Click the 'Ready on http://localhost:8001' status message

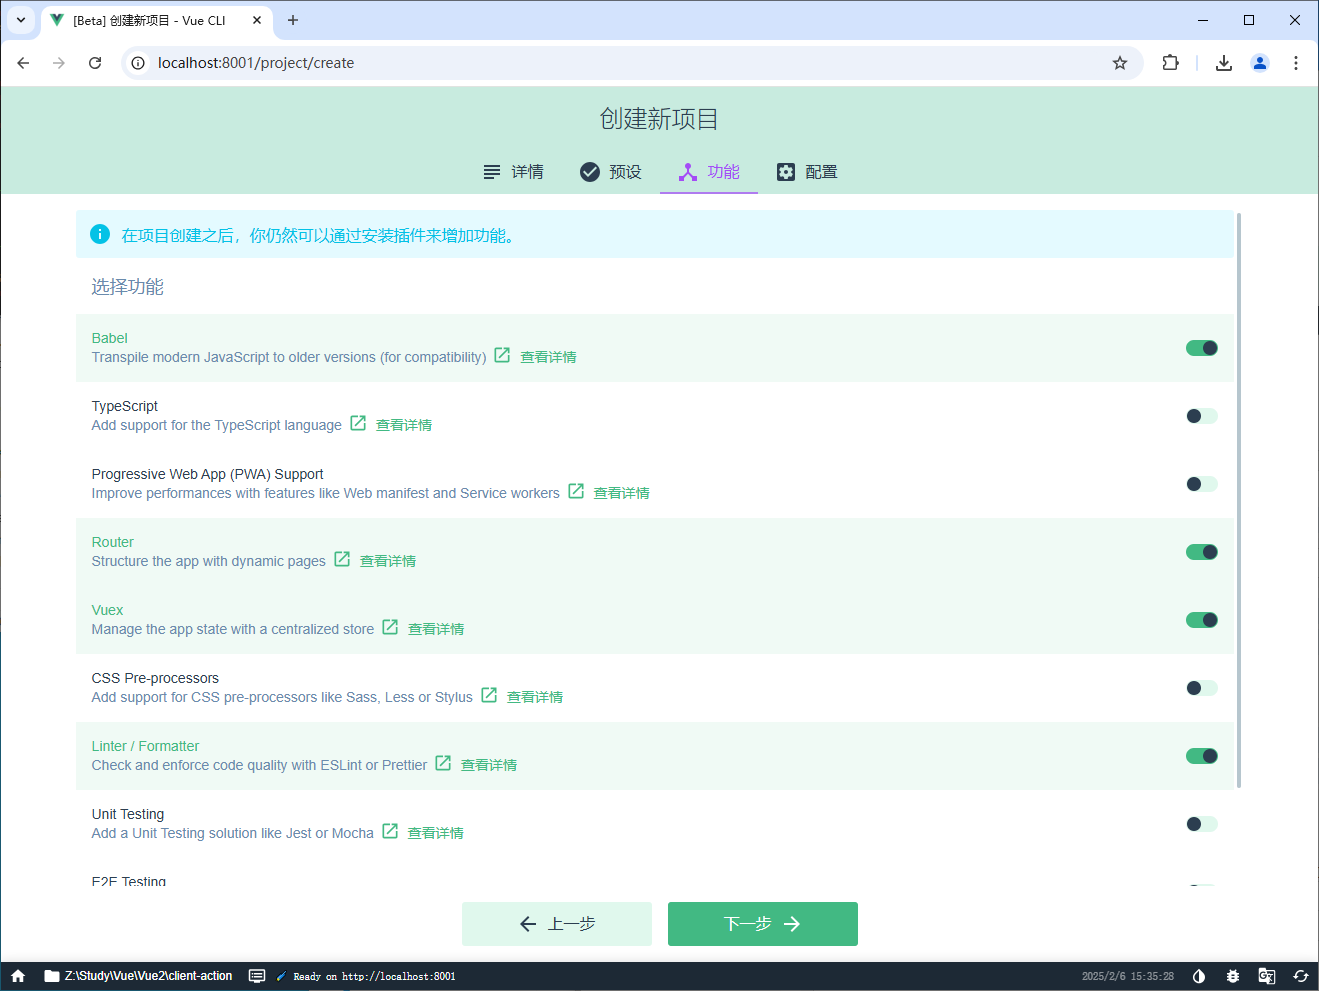click(x=374, y=977)
